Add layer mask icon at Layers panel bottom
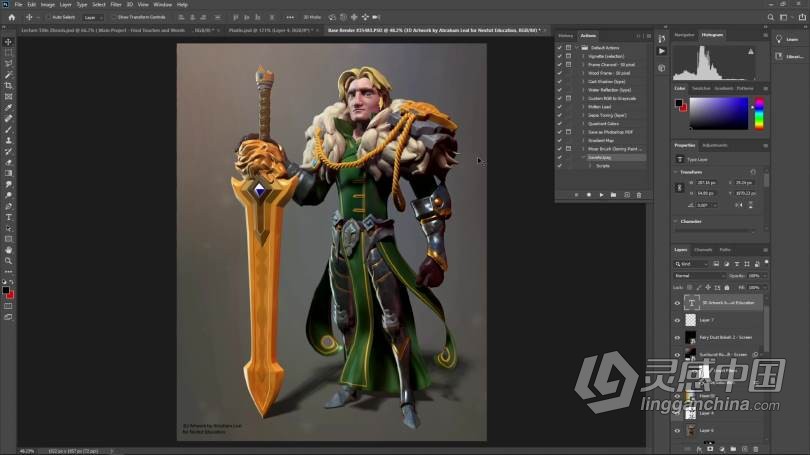Image resolution: width=810 pixels, height=455 pixels. coord(710,449)
